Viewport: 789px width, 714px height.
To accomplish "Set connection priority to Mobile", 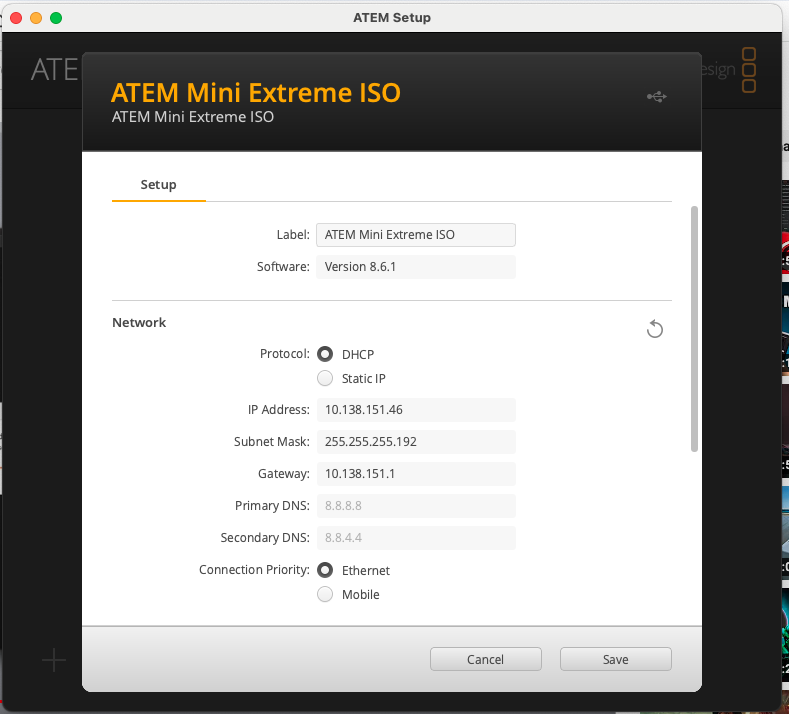I will [325, 594].
